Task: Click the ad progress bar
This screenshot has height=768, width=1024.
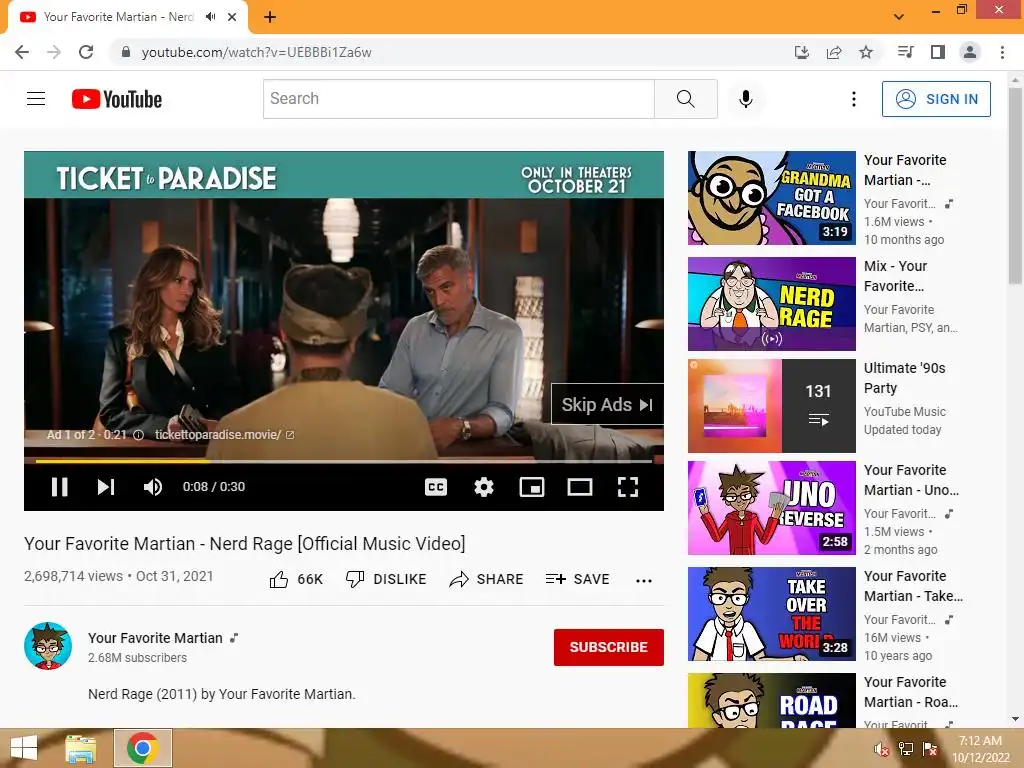Action: coord(344,461)
